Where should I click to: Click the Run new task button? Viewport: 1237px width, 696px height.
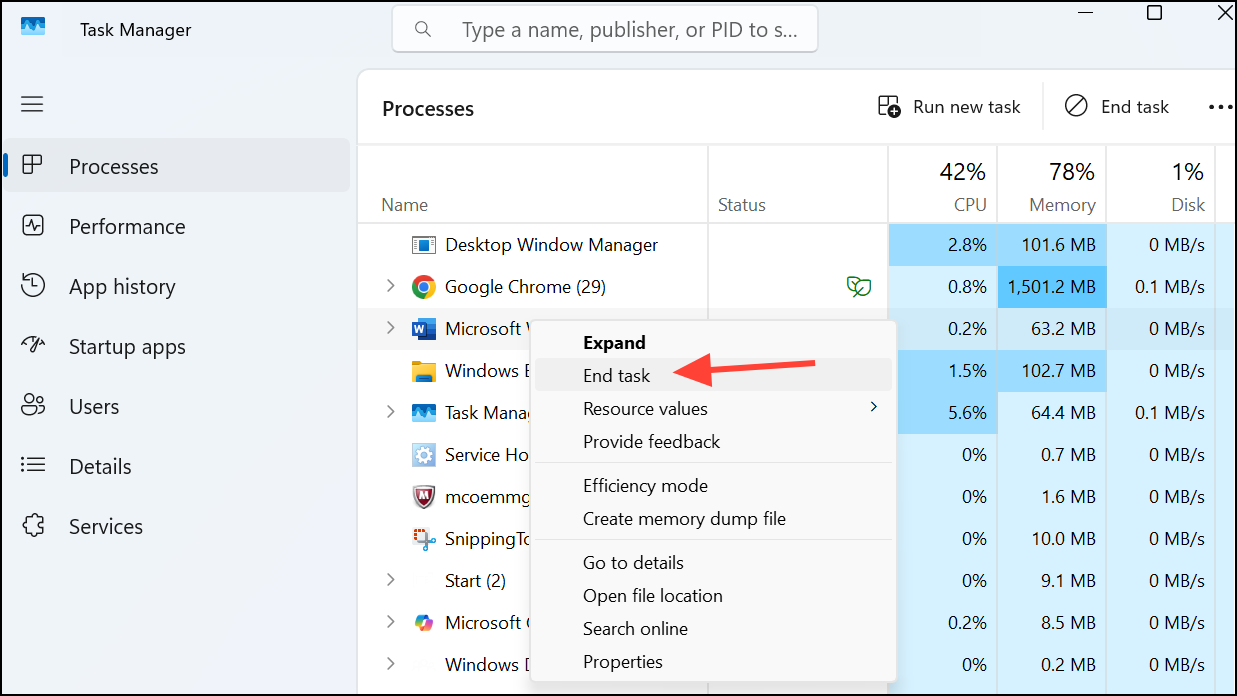[x=949, y=107]
